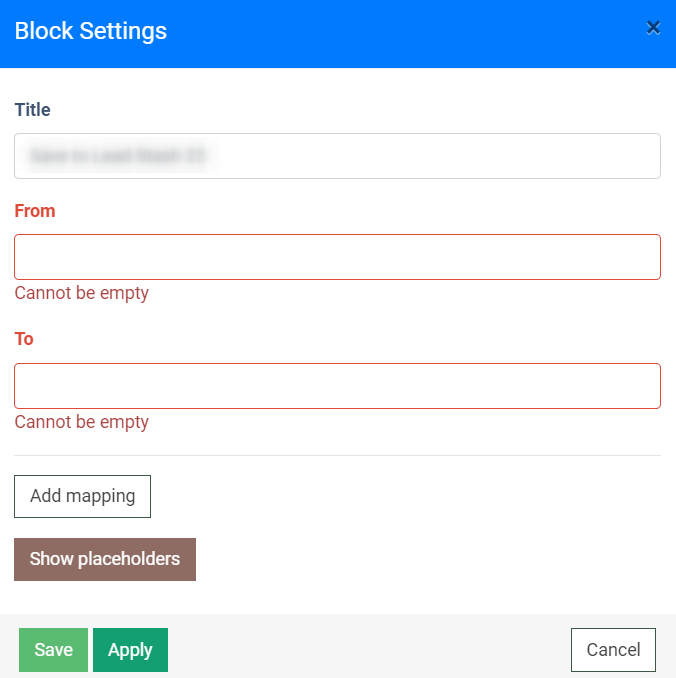Click the error message under To field
This screenshot has width=676, height=678.
[81, 422]
